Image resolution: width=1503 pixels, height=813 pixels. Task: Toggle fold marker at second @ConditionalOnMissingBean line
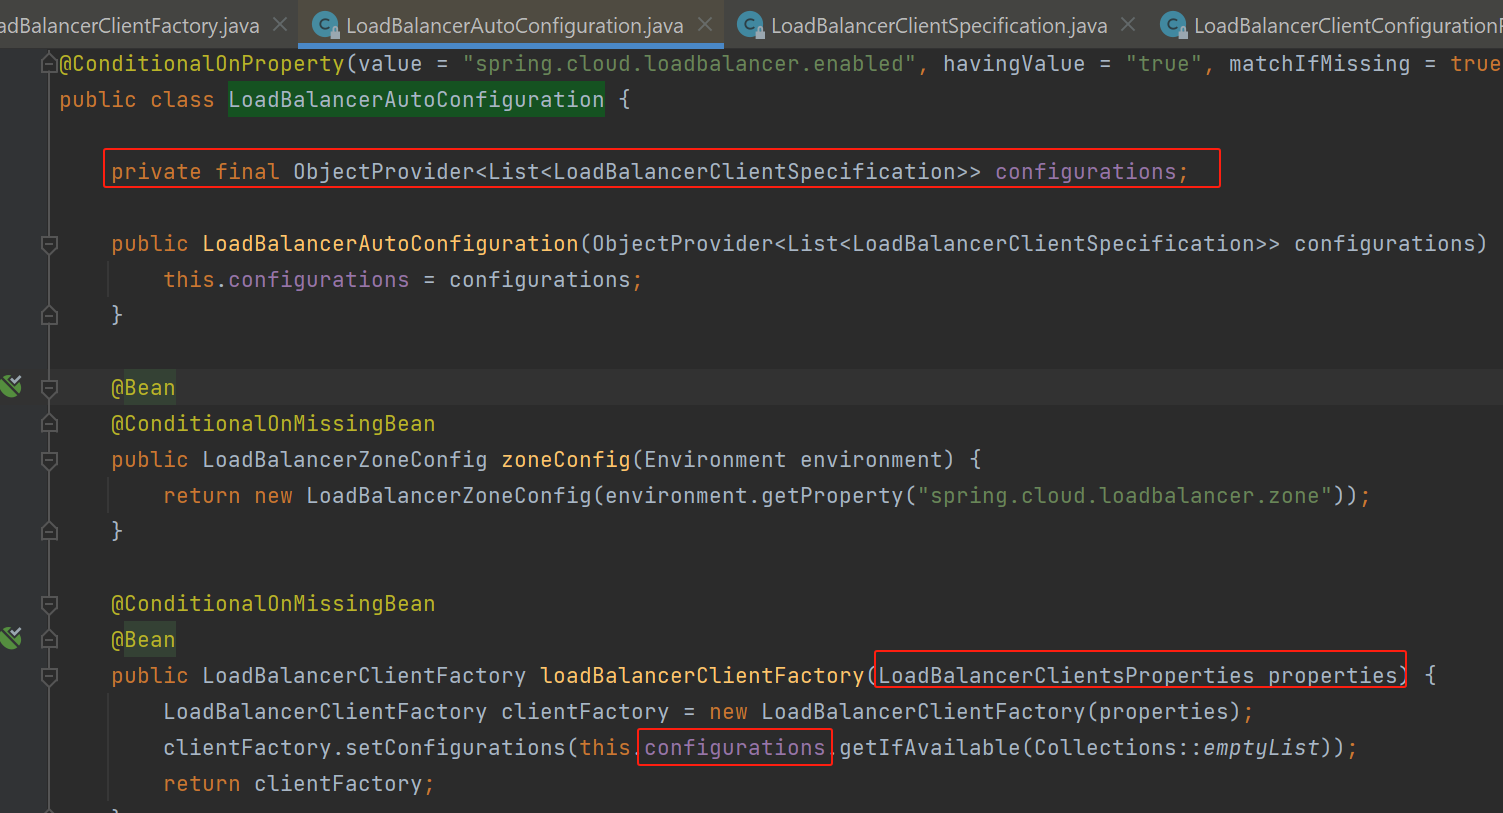(49, 603)
